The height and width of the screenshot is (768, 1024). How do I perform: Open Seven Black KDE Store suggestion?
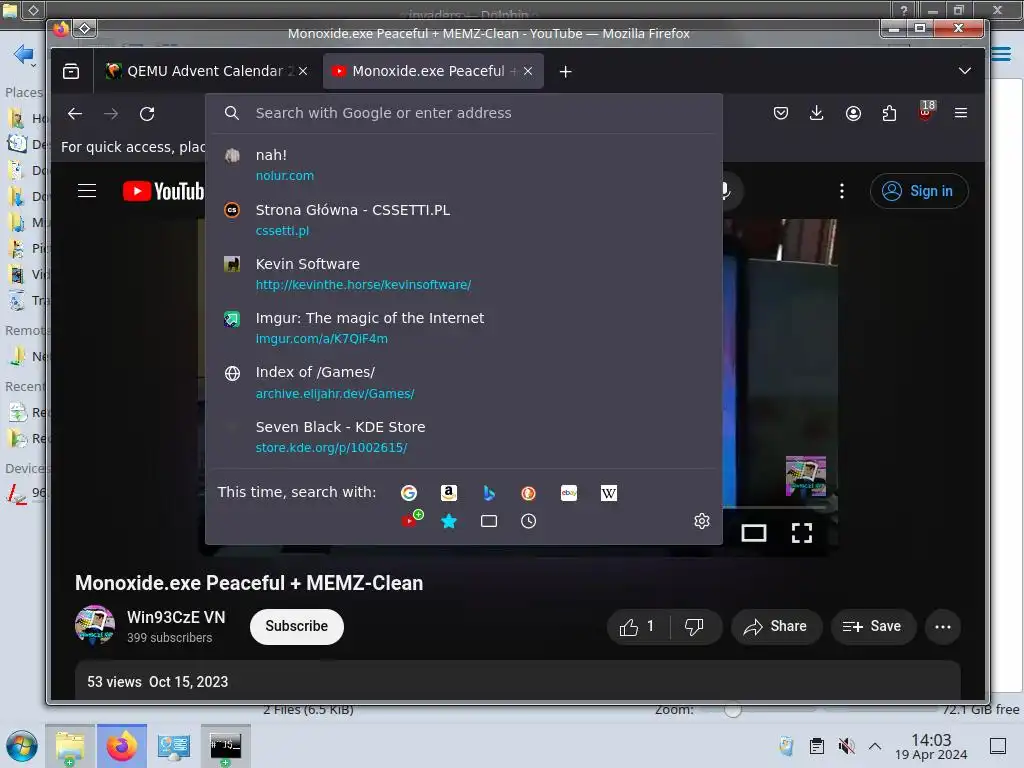[464, 436]
